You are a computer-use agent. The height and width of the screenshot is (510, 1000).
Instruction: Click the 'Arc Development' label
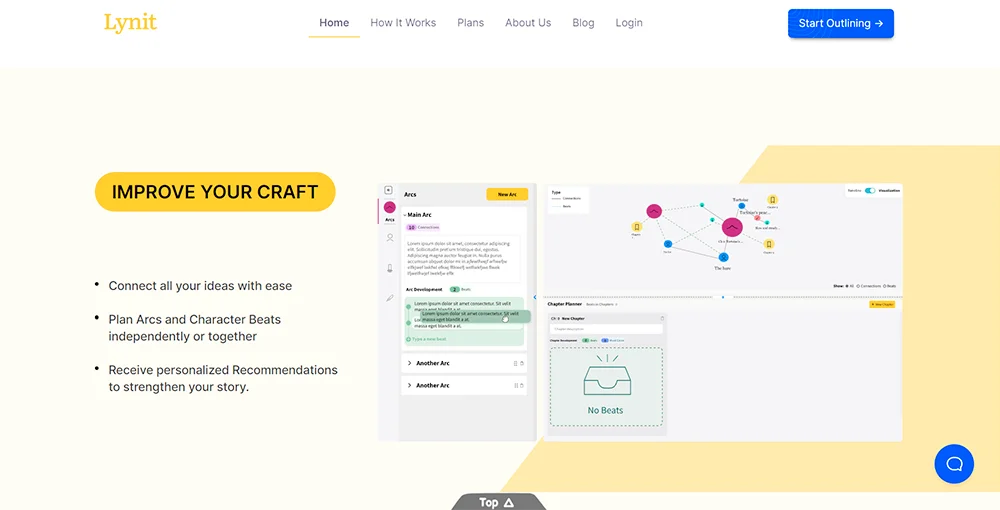pyautogui.click(x=424, y=289)
